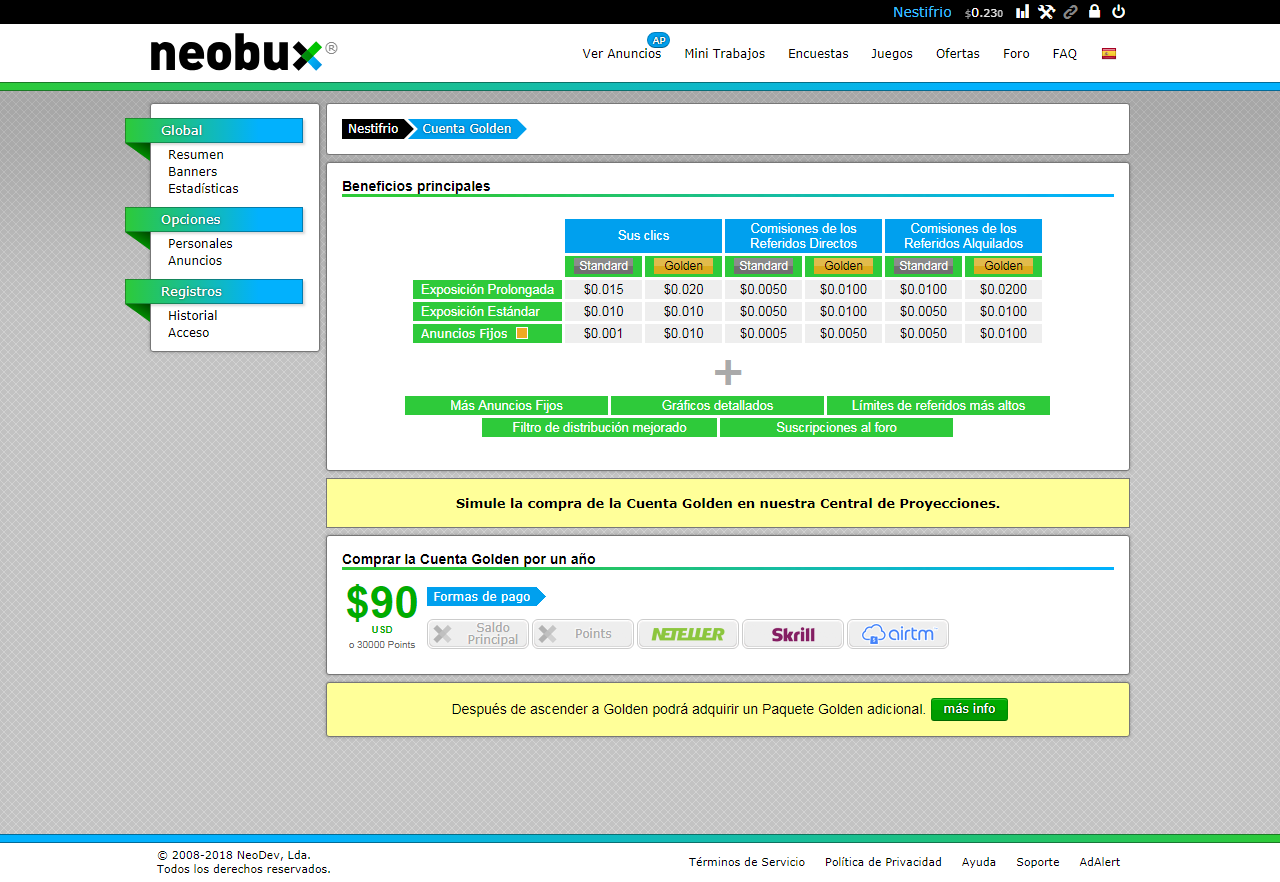This screenshot has width=1280, height=882.
Task: Click the $0.230 account balance
Action: pyautogui.click(x=984, y=13)
